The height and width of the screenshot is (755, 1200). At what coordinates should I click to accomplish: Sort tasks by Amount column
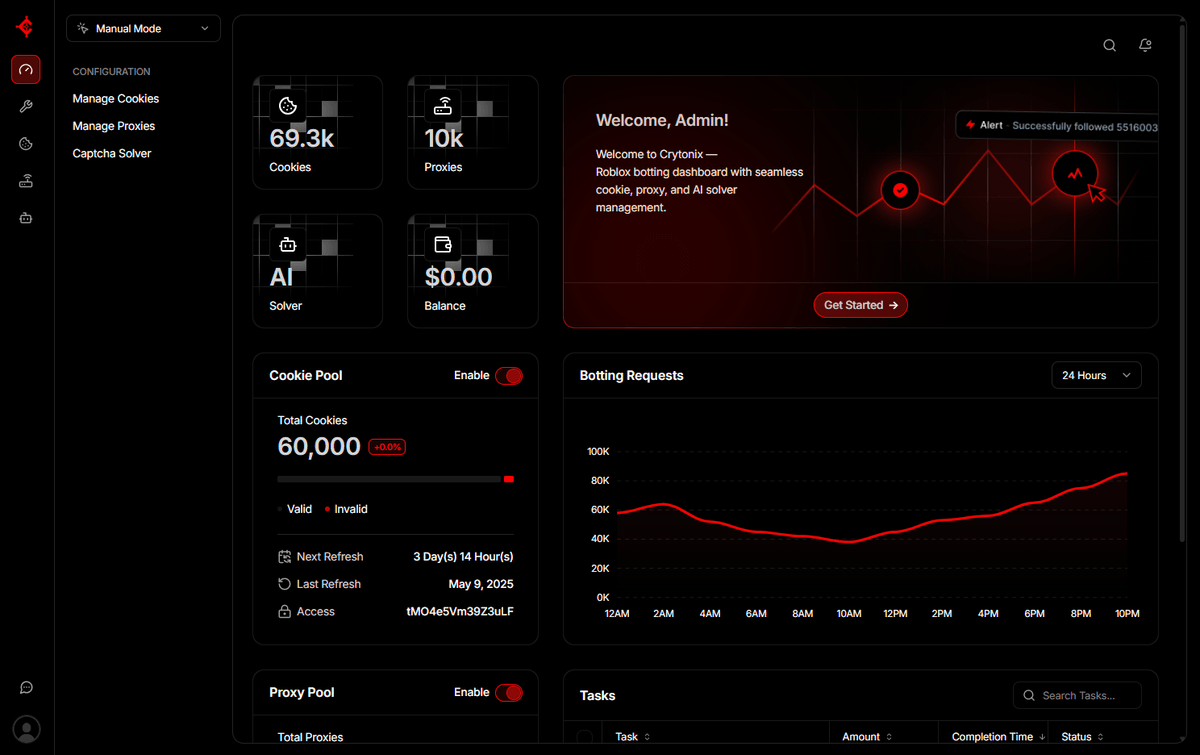866,737
